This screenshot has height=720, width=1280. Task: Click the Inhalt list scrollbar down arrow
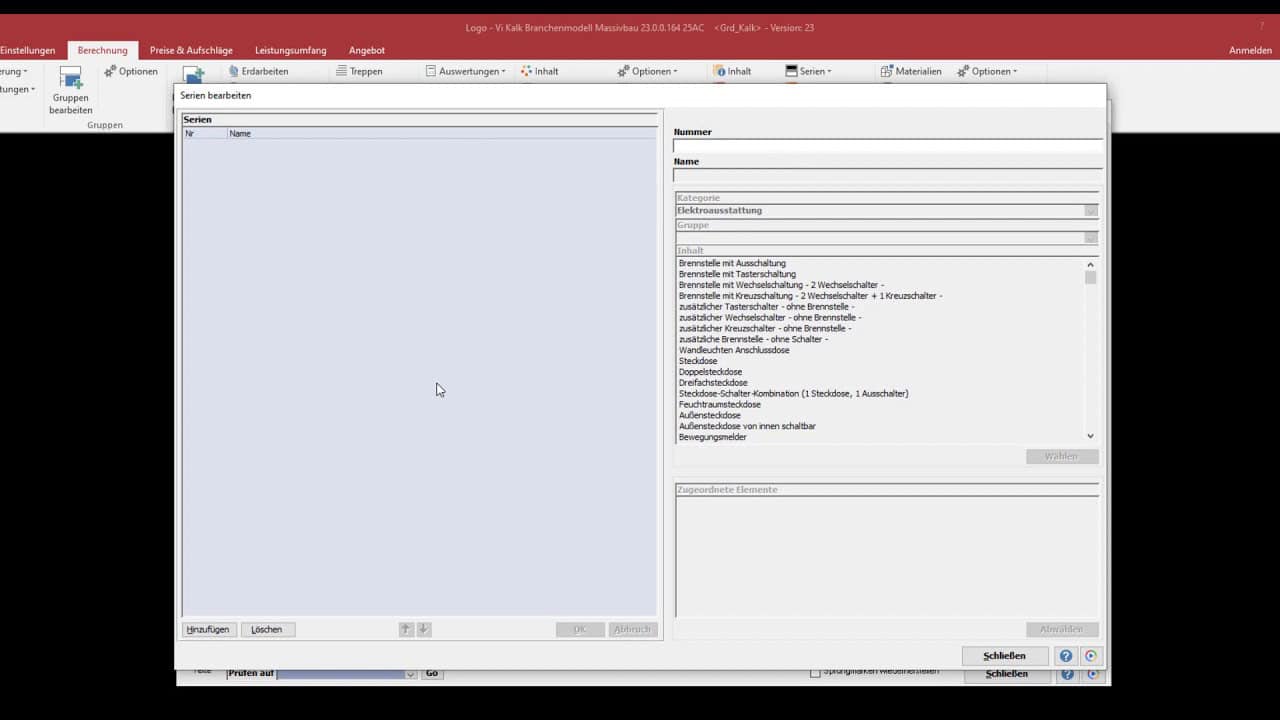pos(1090,436)
